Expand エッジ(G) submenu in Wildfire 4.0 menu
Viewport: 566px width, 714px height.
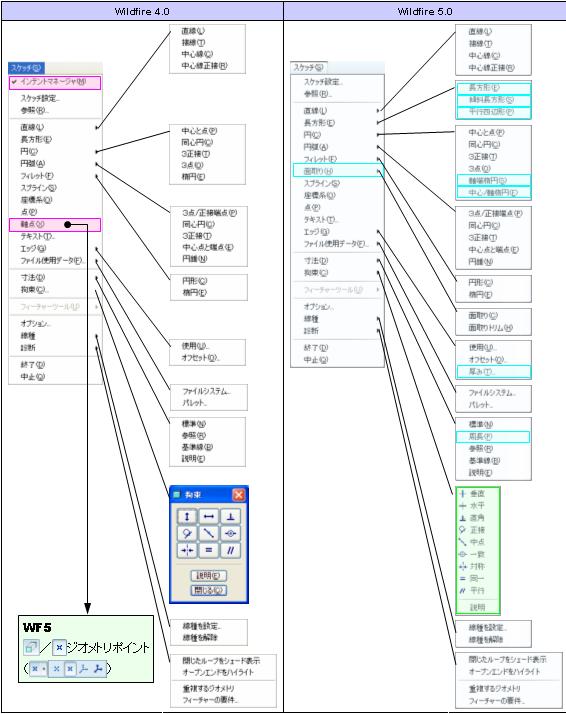[55, 249]
